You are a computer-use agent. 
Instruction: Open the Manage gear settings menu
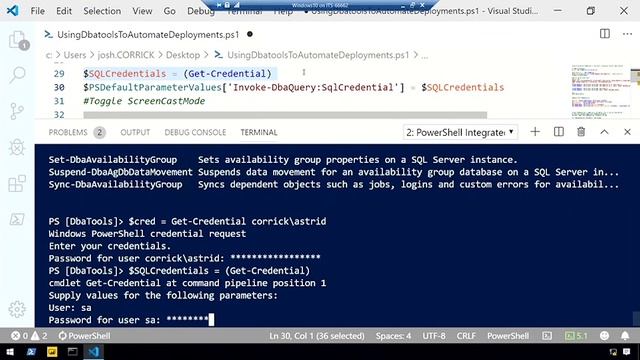pyautogui.click(x=17, y=309)
